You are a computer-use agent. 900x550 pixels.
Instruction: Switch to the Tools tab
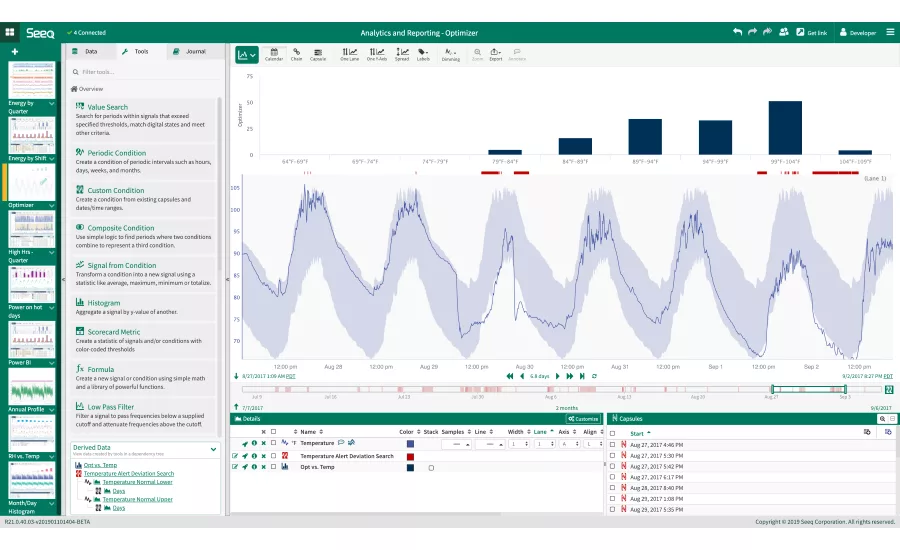click(141, 51)
